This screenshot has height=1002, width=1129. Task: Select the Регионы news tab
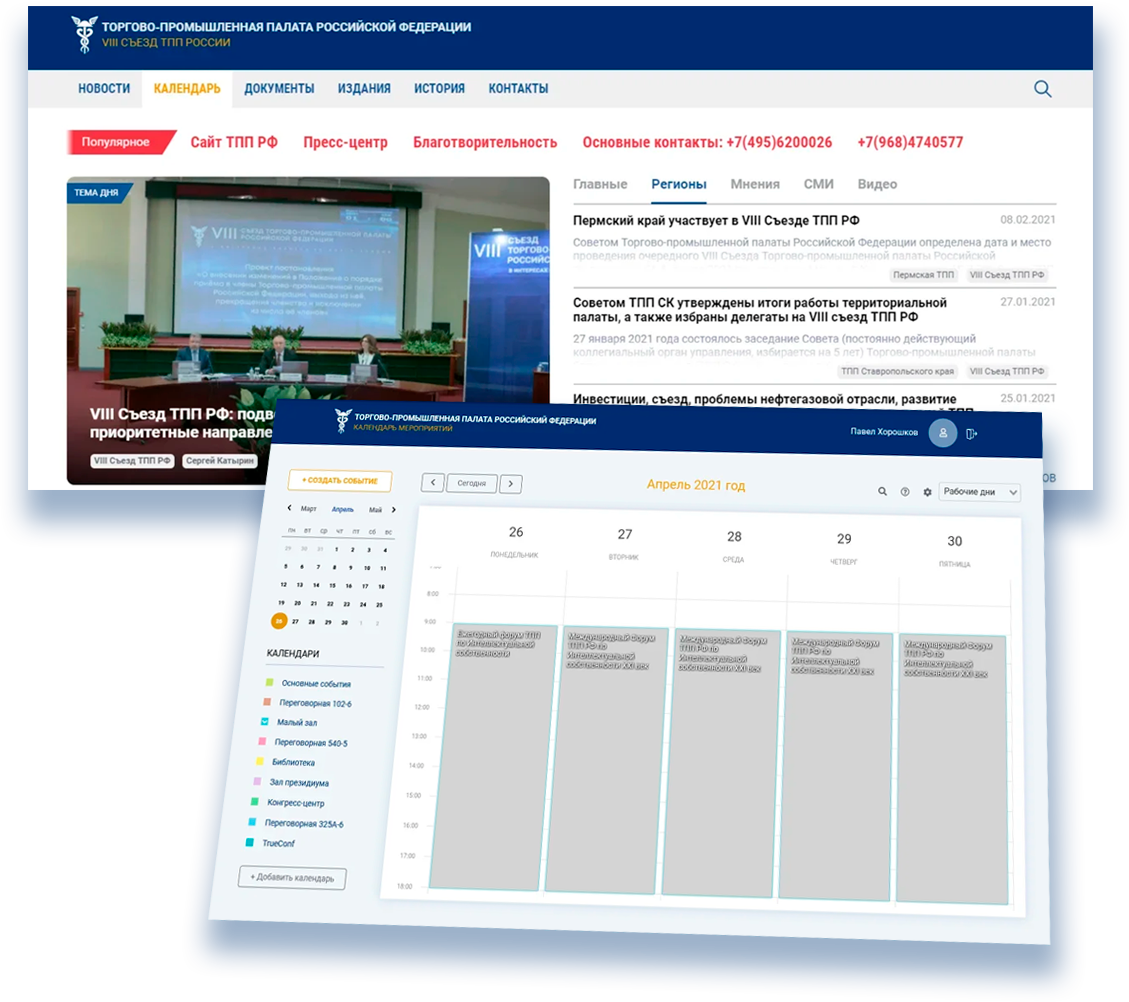pos(679,184)
